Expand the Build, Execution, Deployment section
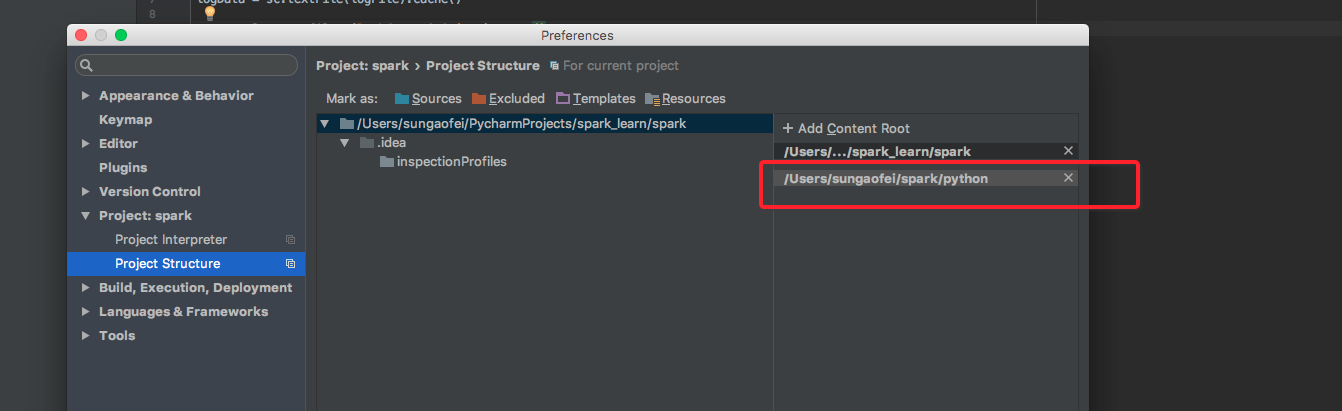1342x411 pixels. pos(85,288)
